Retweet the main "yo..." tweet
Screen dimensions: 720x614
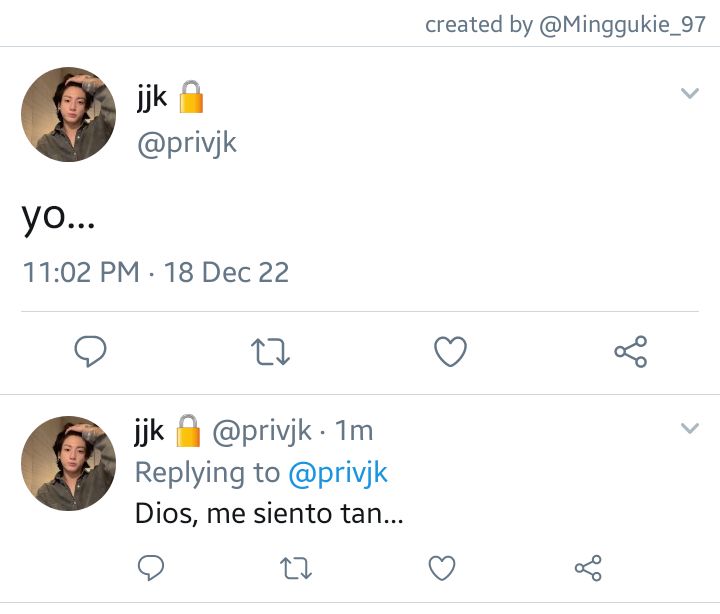click(x=270, y=352)
